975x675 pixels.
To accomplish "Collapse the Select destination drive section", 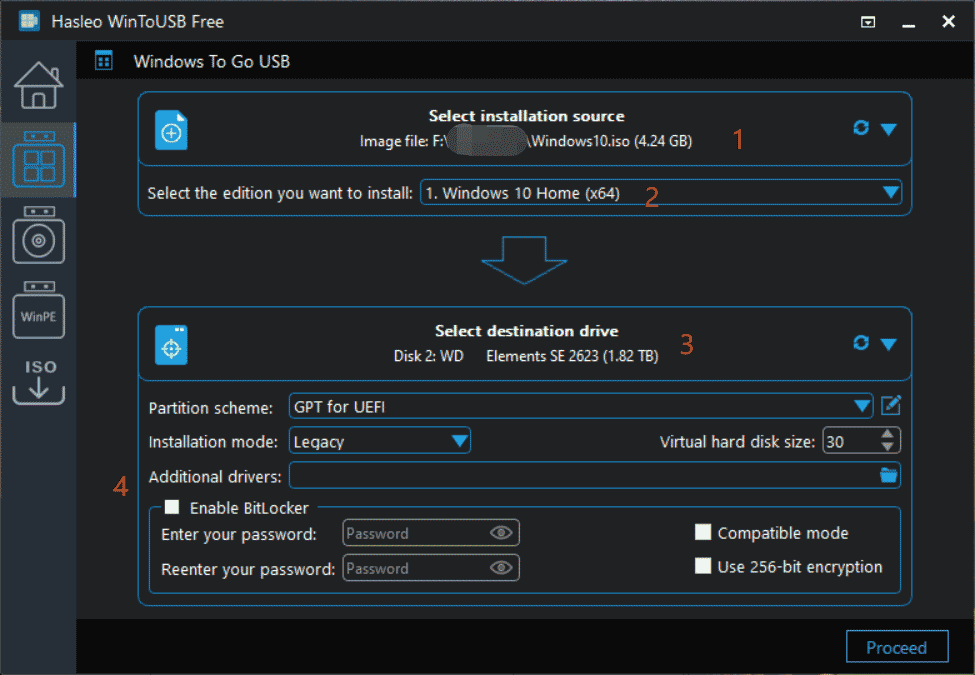I will coord(887,343).
